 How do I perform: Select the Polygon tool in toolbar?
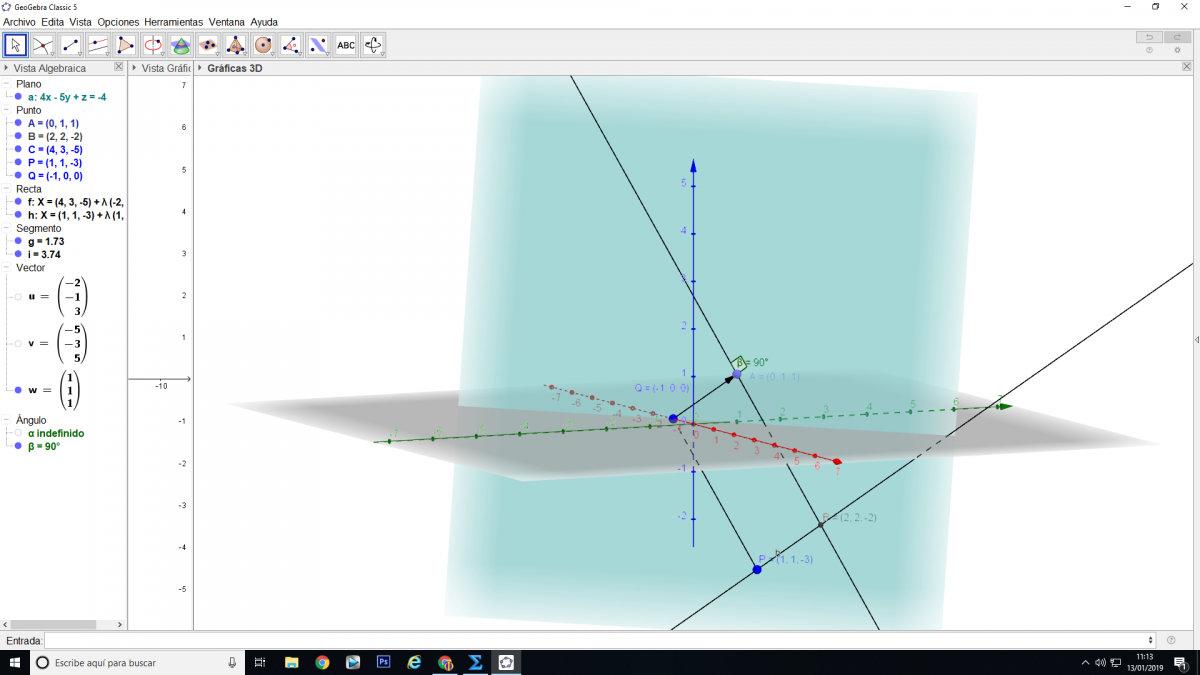(x=125, y=45)
